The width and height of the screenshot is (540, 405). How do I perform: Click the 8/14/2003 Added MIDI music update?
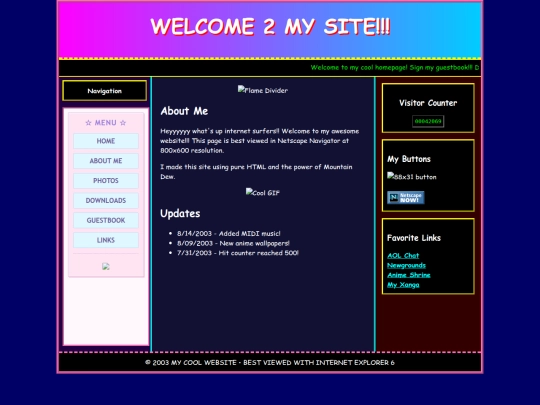pyautogui.click(x=229, y=233)
